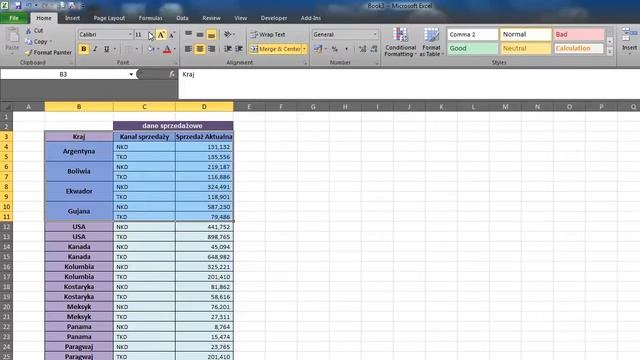Open the Developer tab

coord(273,18)
